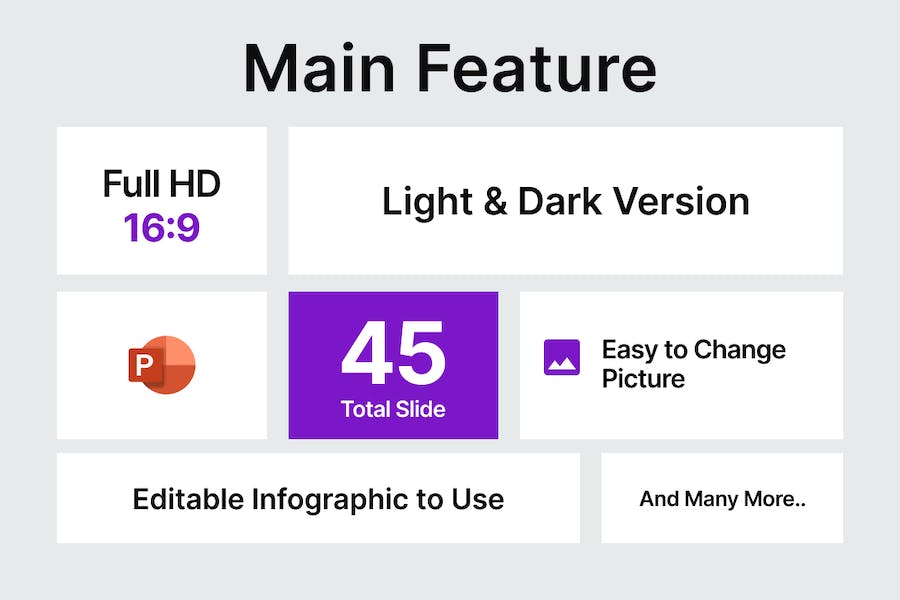
Task: Click the word Dark in the top card
Action: (x=560, y=202)
